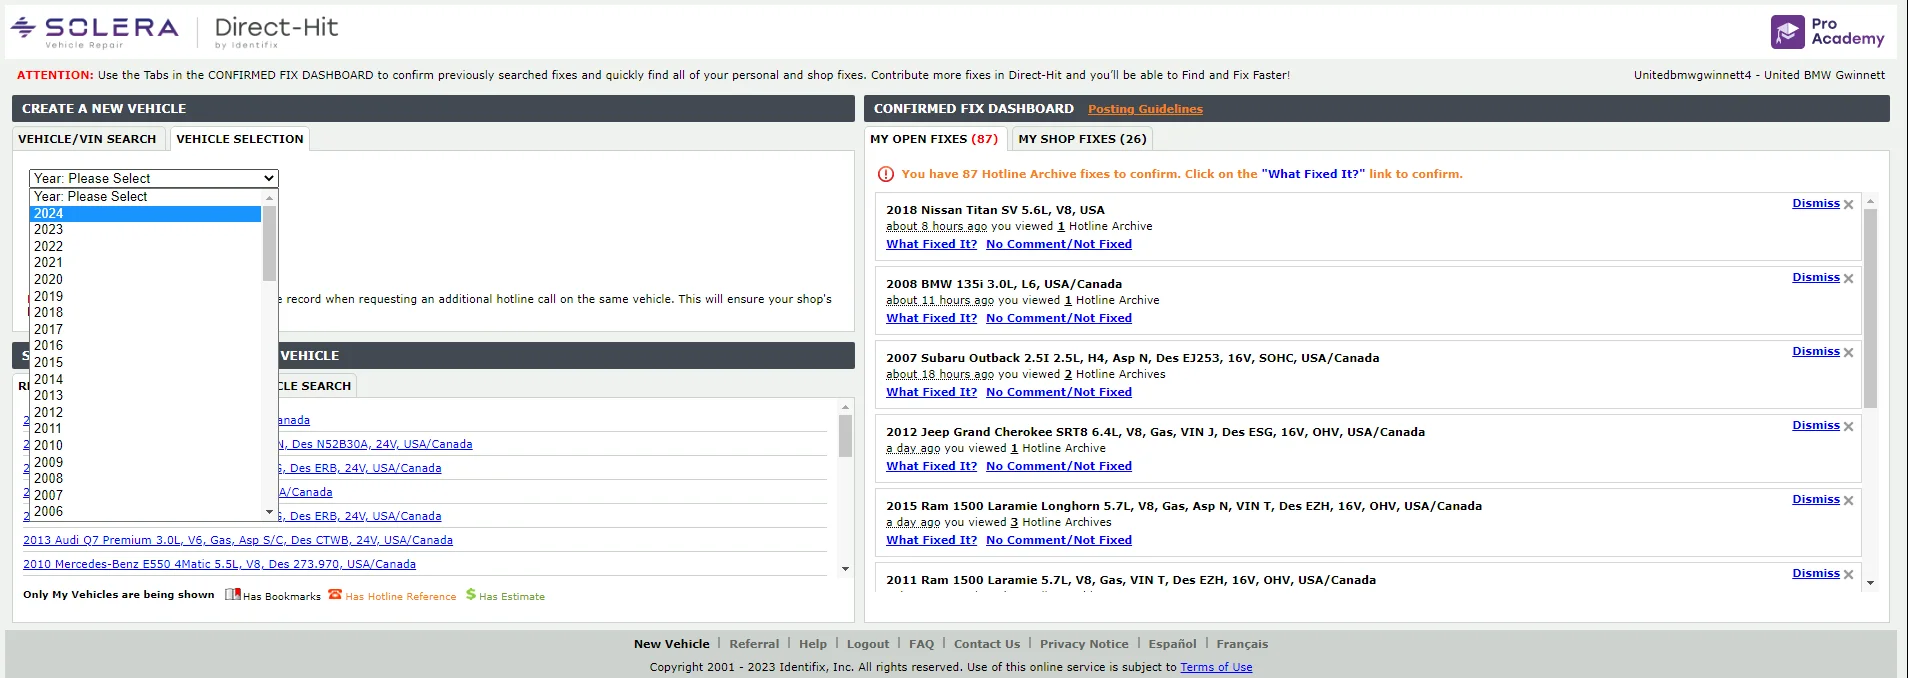Click What Fixed It for Jeep Grand Cherokee

[x=931, y=466]
